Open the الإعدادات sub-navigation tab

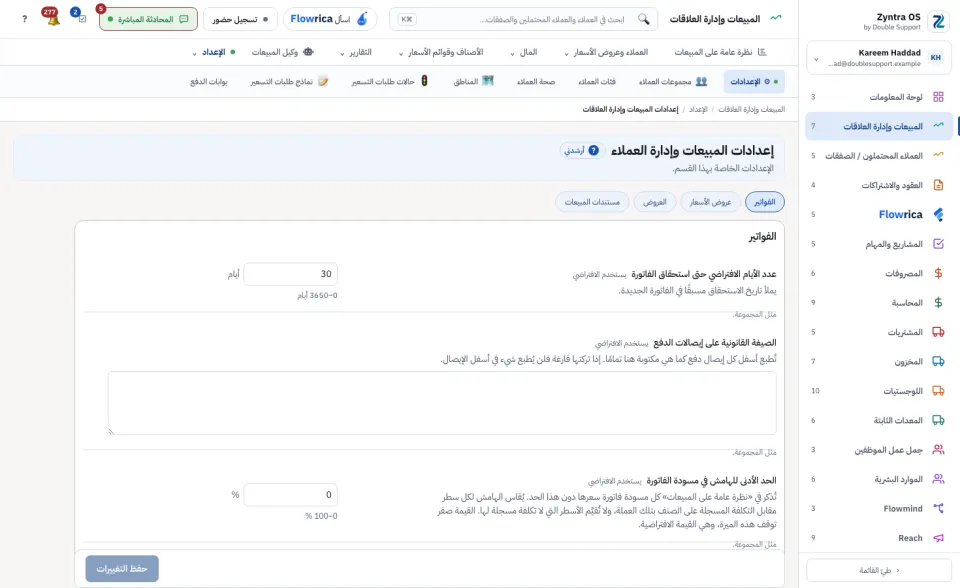pos(753,81)
